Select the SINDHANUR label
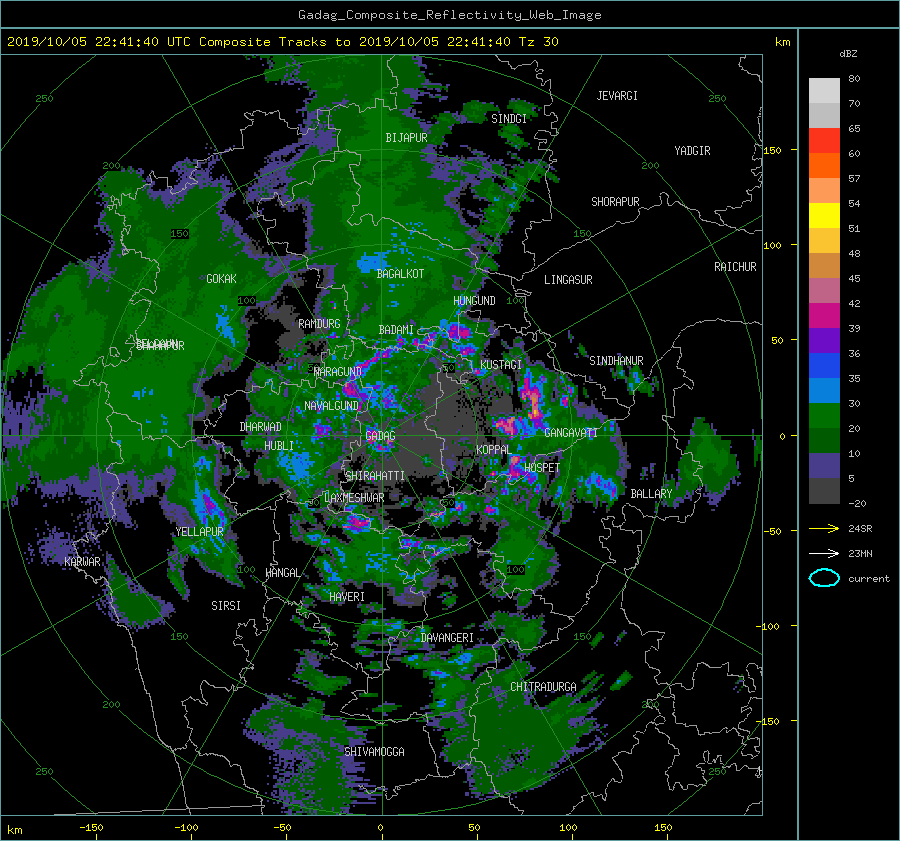Screen dimensions: 900x841 pyautogui.click(x=616, y=361)
